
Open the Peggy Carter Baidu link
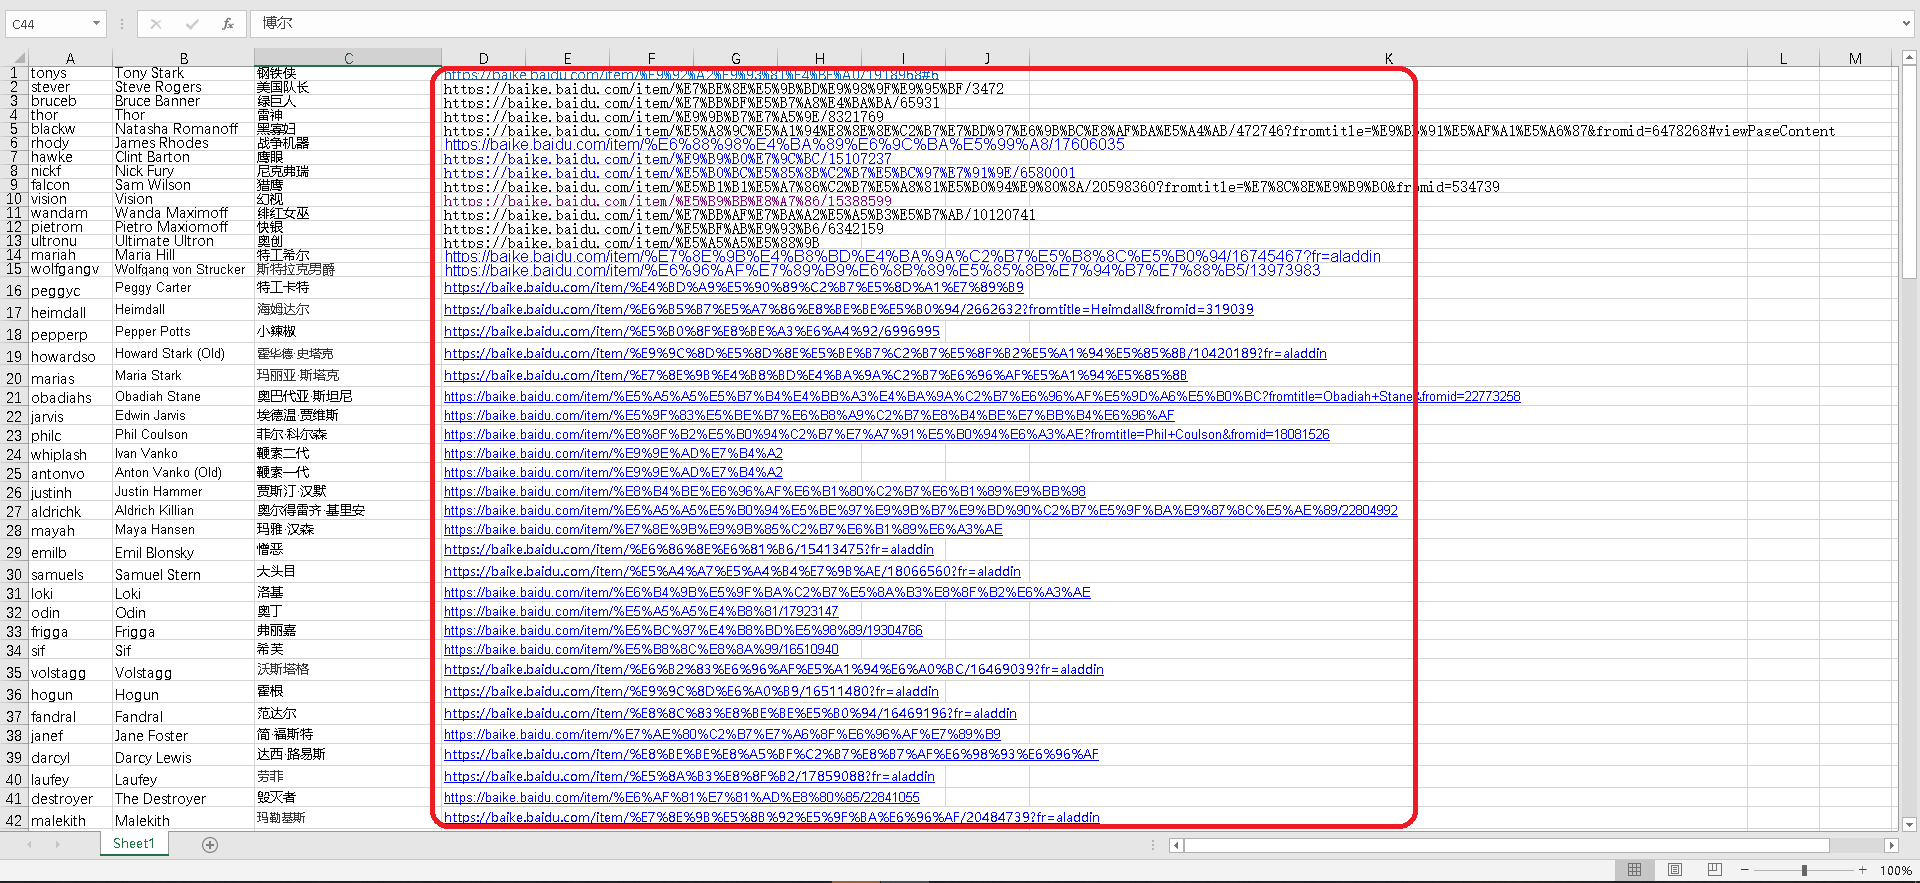coord(733,288)
